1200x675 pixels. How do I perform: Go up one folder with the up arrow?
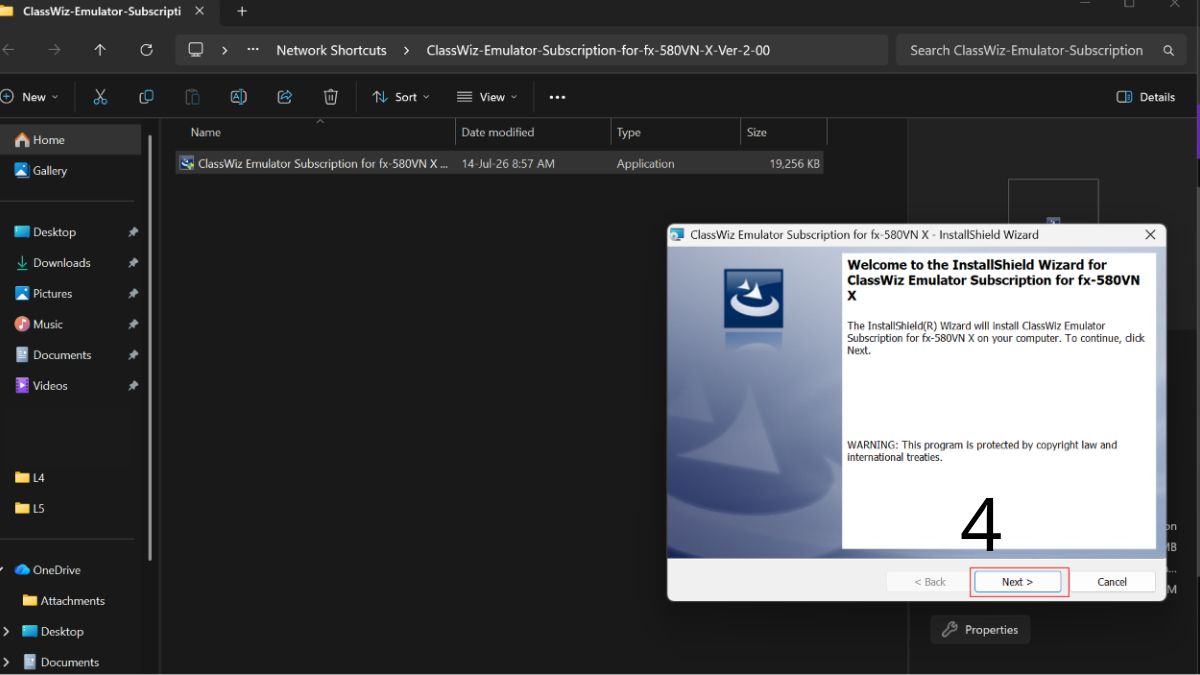pyautogui.click(x=100, y=50)
